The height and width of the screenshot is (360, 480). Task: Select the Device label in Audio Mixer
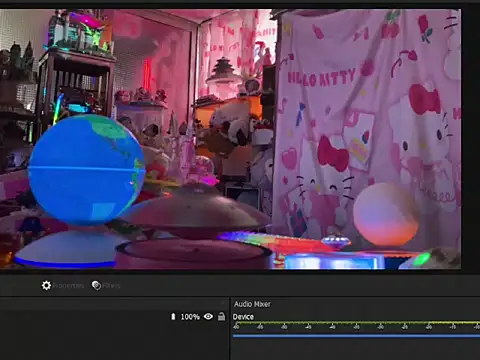tap(243, 317)
